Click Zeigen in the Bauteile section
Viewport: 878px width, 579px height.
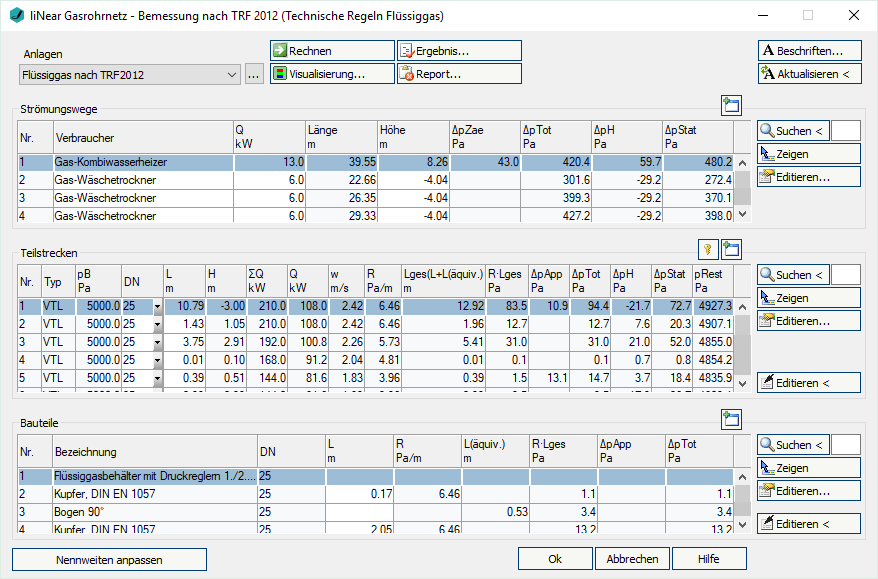[x=809, y=468]
